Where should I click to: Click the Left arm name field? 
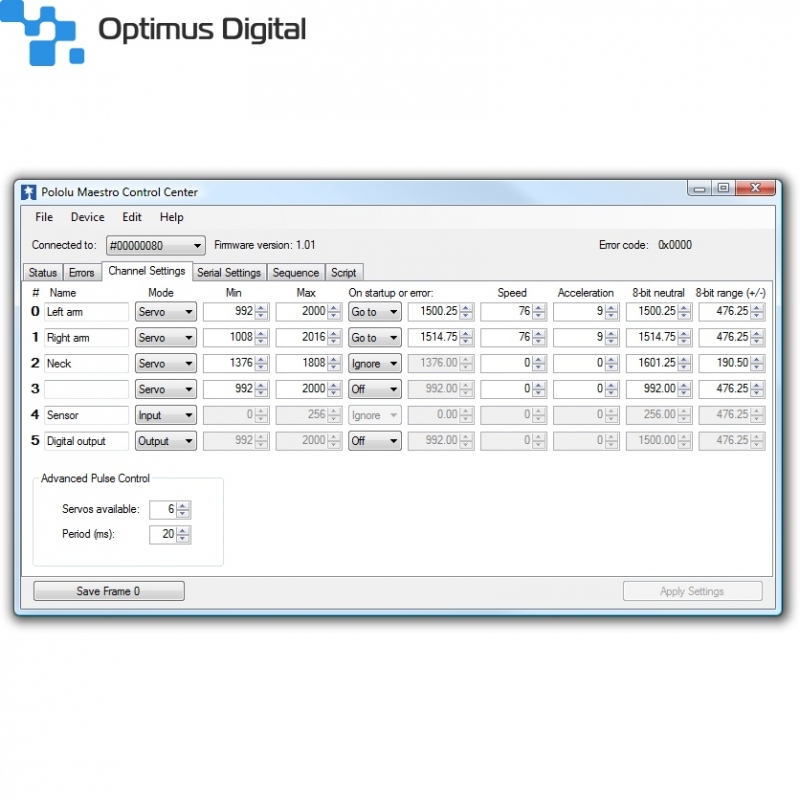(x=86, y=312)
